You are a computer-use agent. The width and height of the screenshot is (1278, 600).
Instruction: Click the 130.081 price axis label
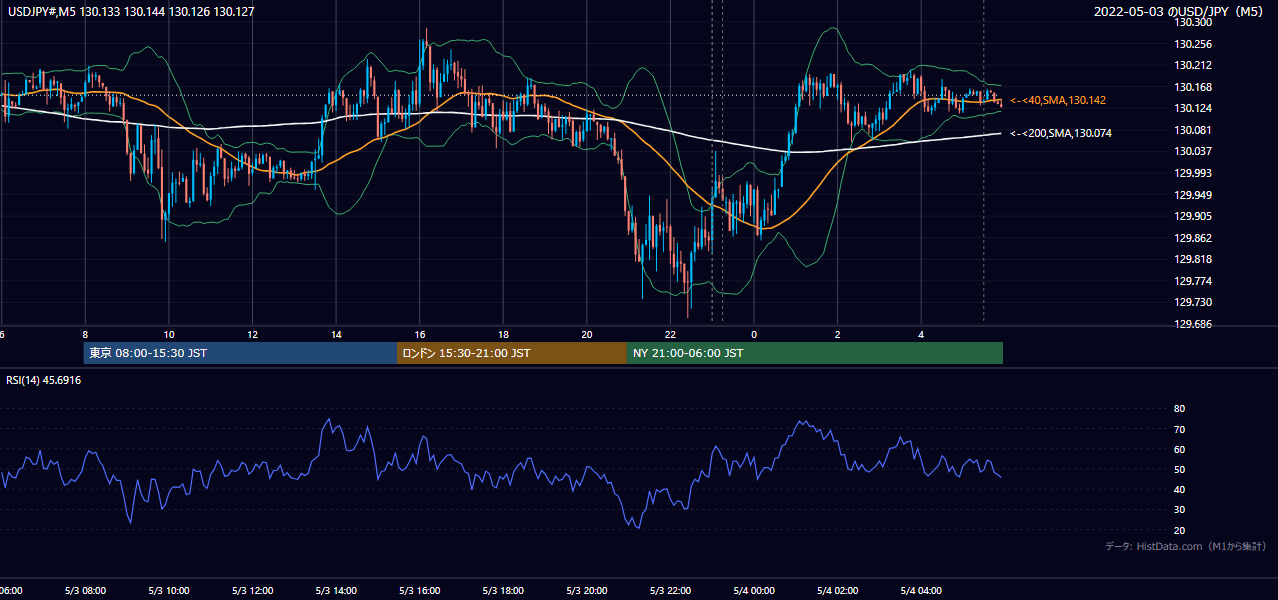(1193, 130)
